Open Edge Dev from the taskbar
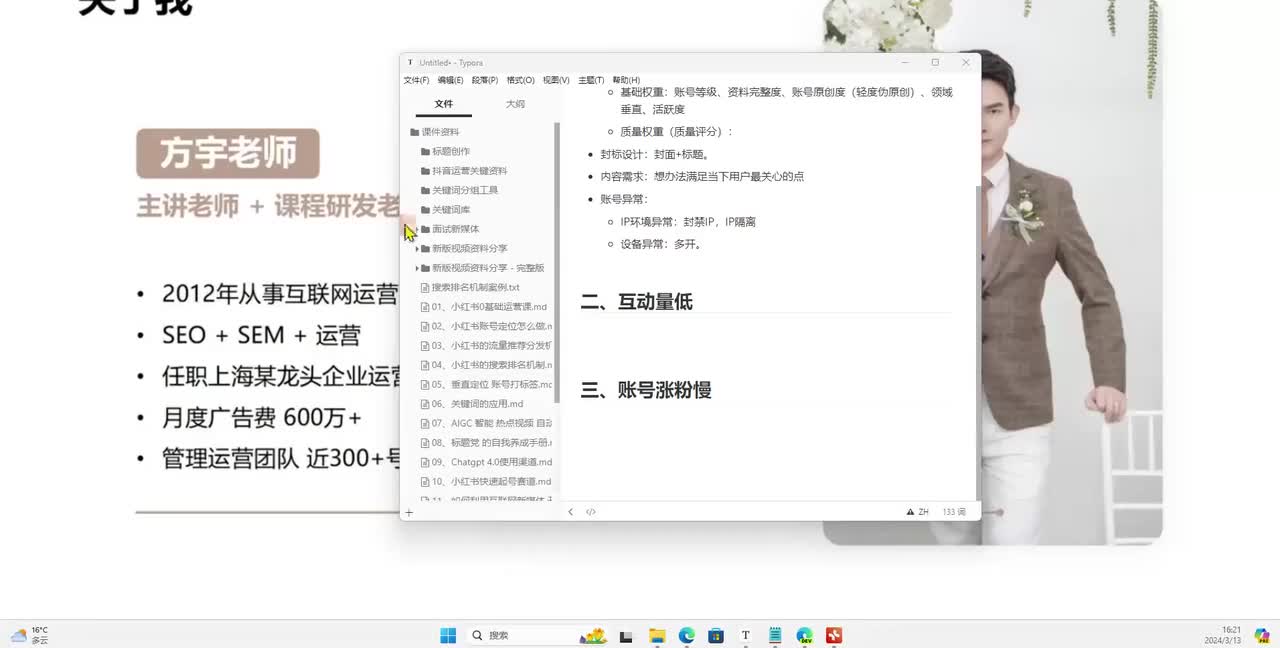1280x648 pixels. 805,635
